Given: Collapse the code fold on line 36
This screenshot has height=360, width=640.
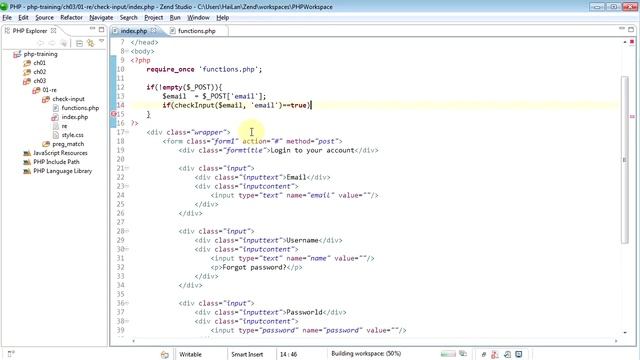Looking at the screenshot, I should click(x=127, y=303).
